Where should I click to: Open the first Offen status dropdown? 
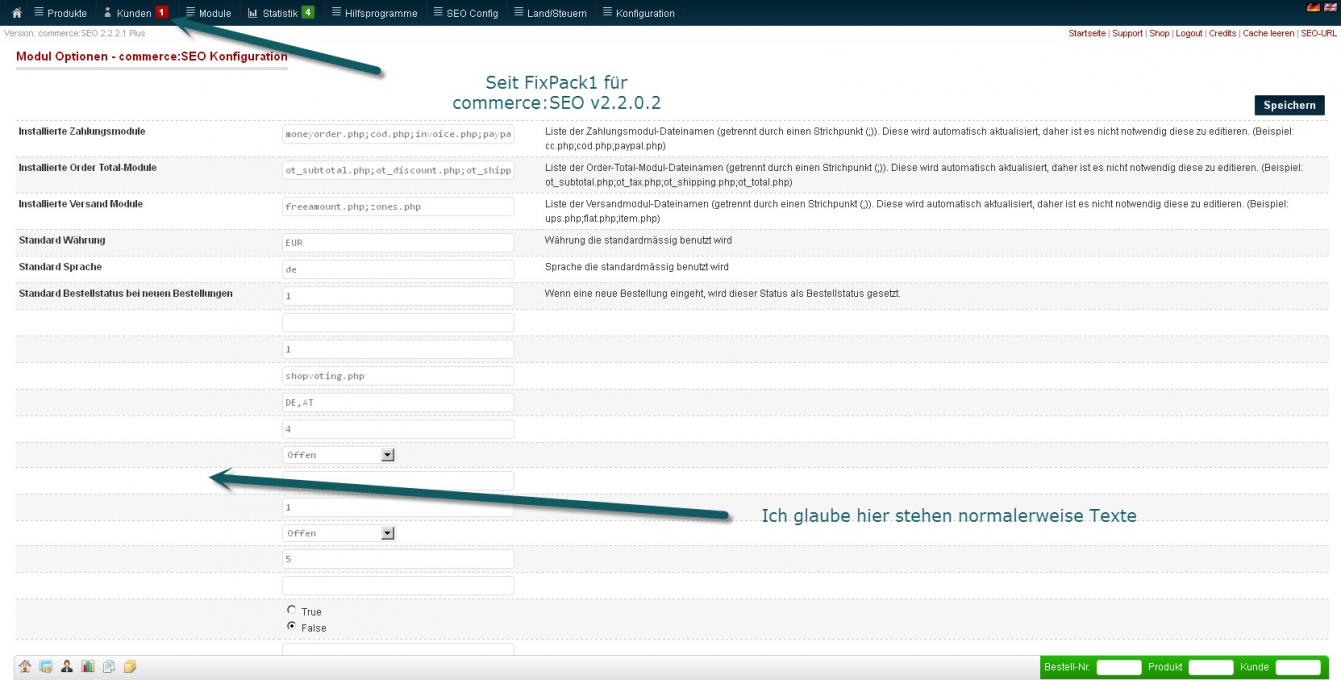click(339, 455)
